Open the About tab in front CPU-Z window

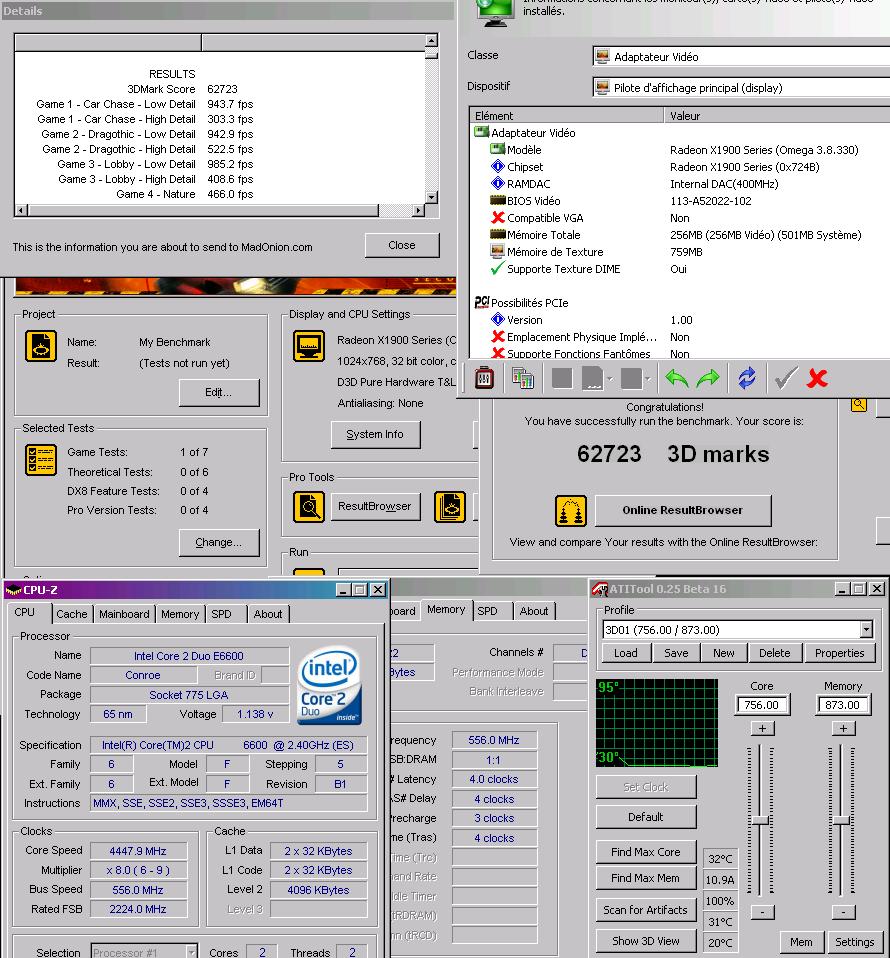coord(268,614)
